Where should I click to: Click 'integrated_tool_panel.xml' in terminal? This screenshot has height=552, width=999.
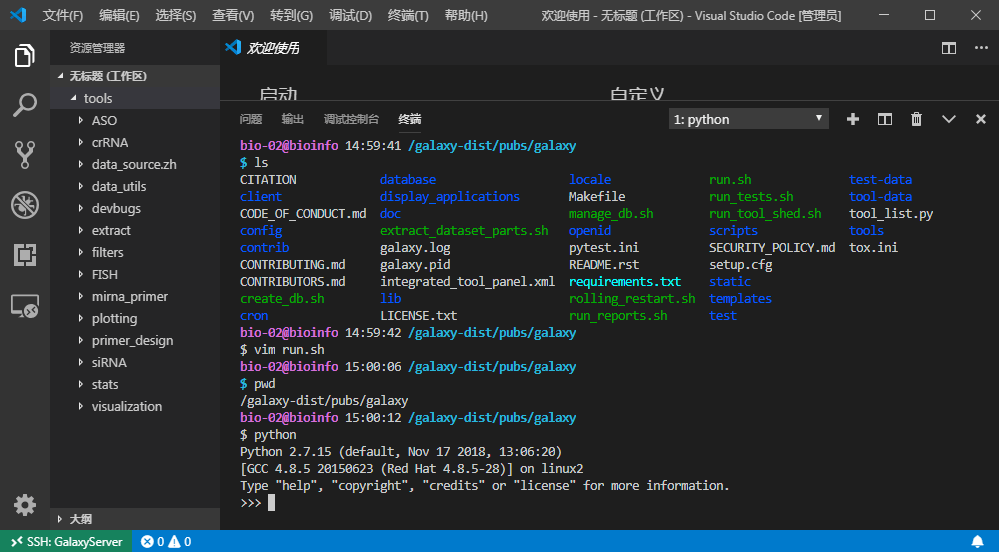(468, 282)
